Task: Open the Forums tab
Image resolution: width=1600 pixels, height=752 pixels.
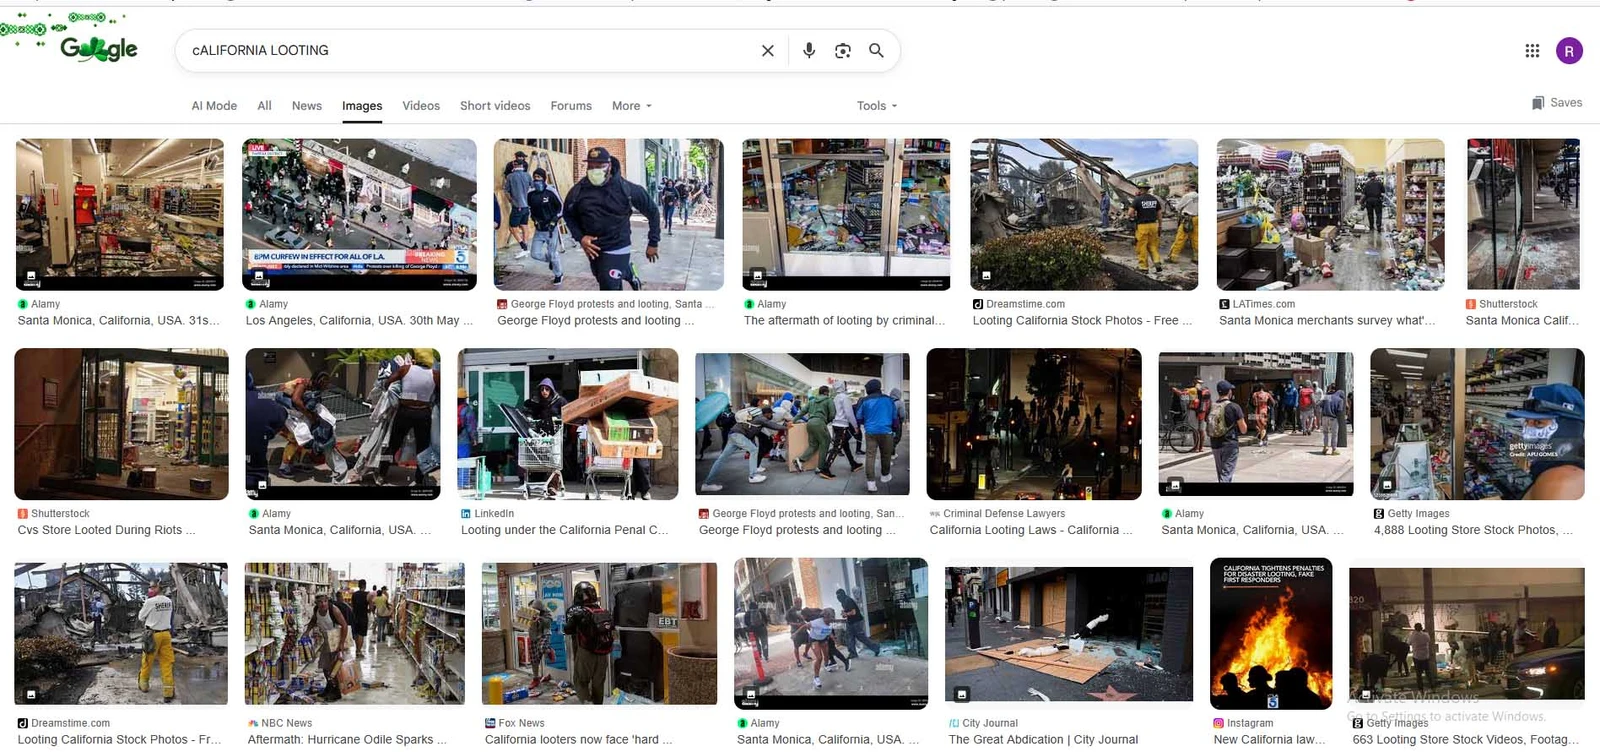Action: point(571,106)
